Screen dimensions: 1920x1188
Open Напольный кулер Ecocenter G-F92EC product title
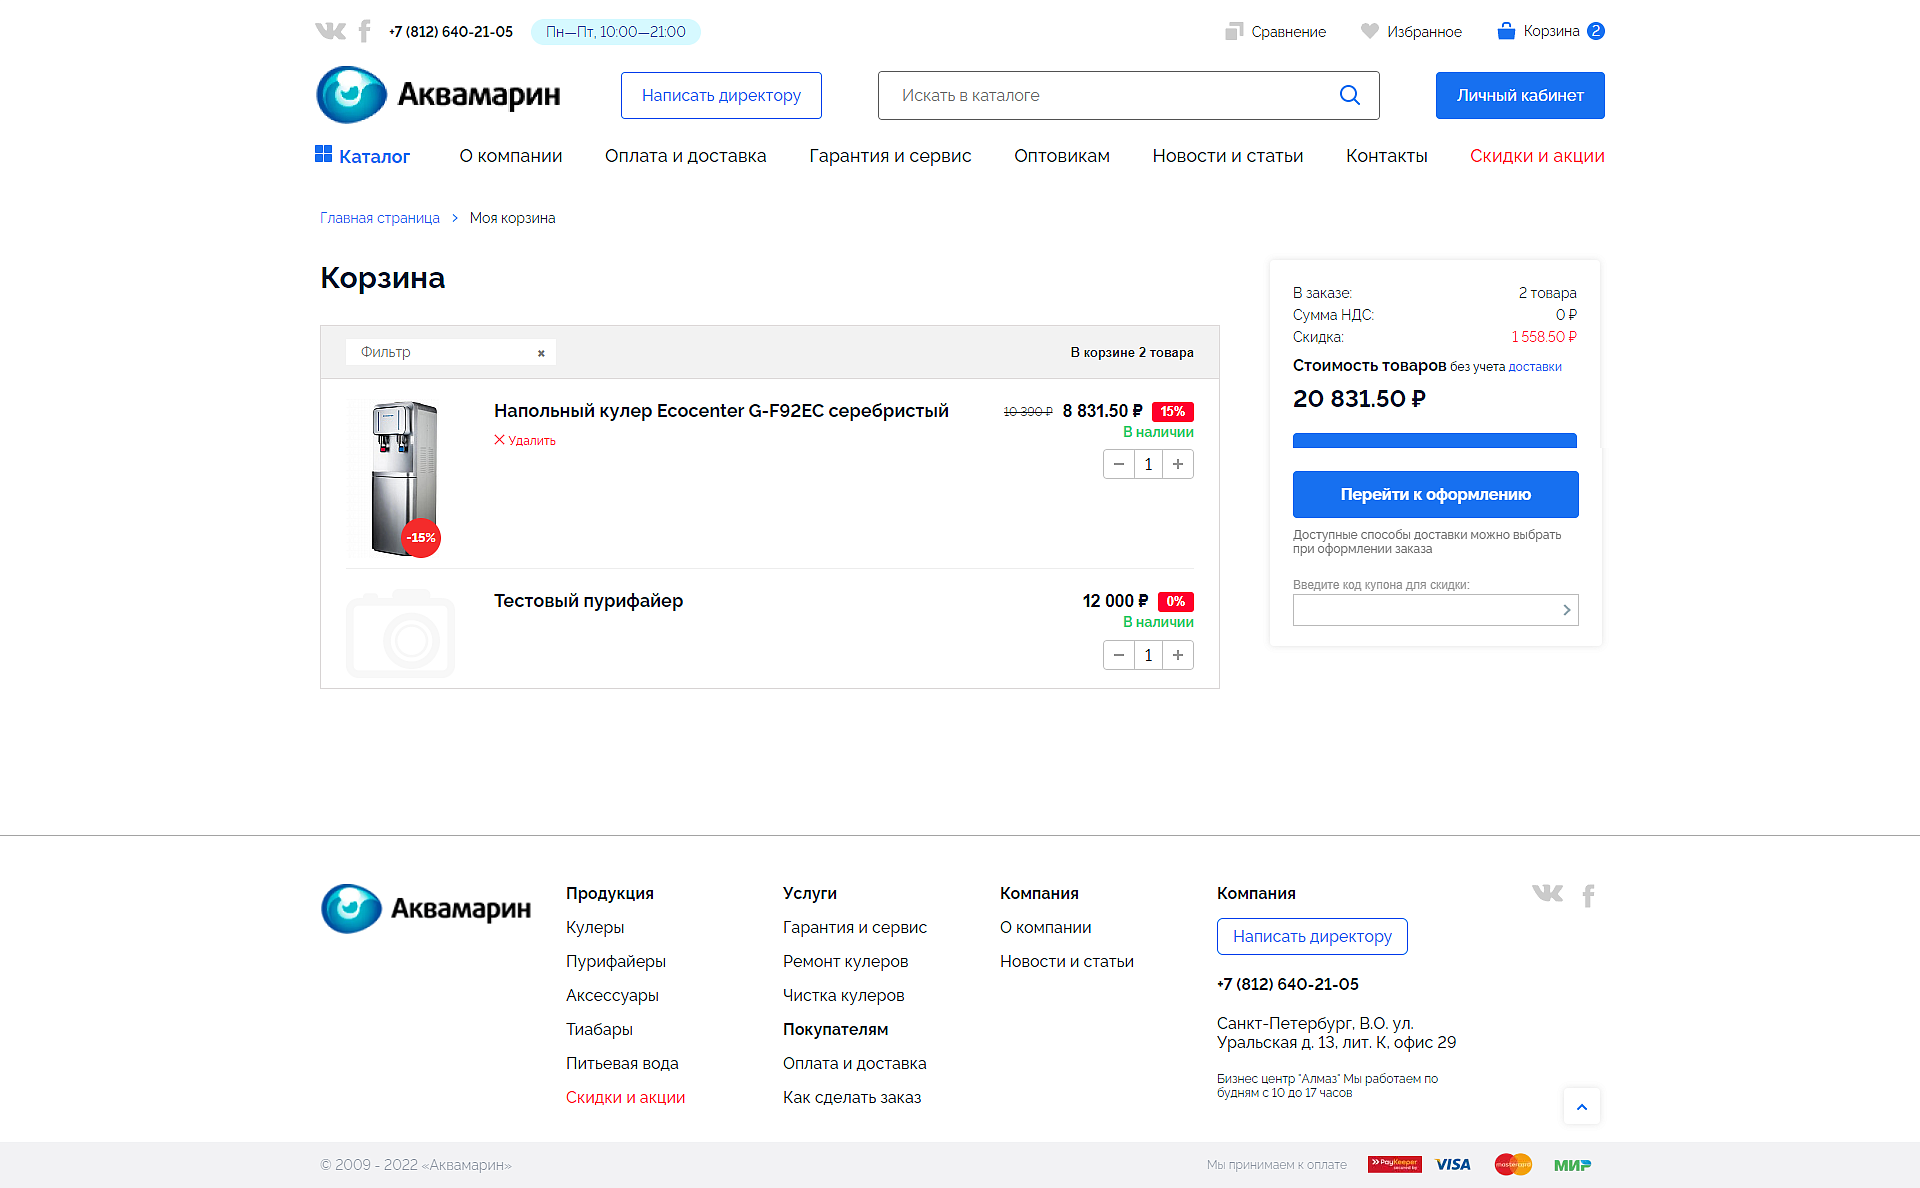[x=721, y=411]
